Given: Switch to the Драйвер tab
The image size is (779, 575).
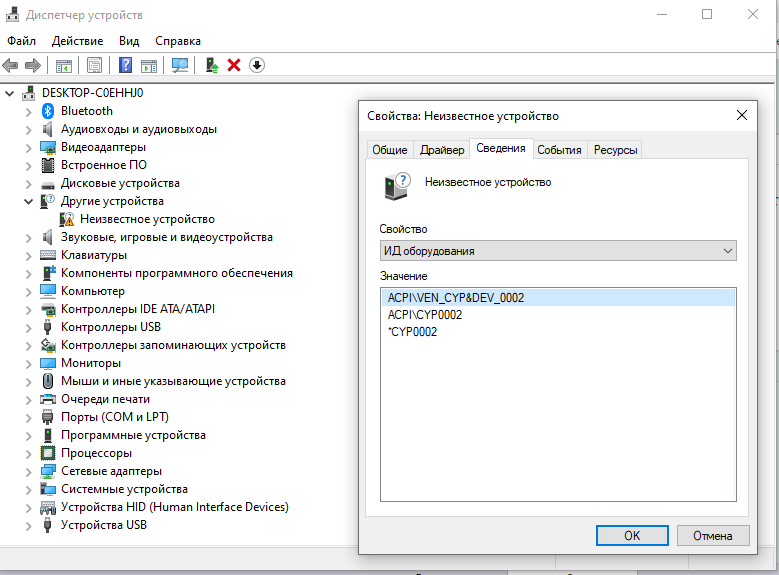Looking at the screenshot, I should (442, 150).
